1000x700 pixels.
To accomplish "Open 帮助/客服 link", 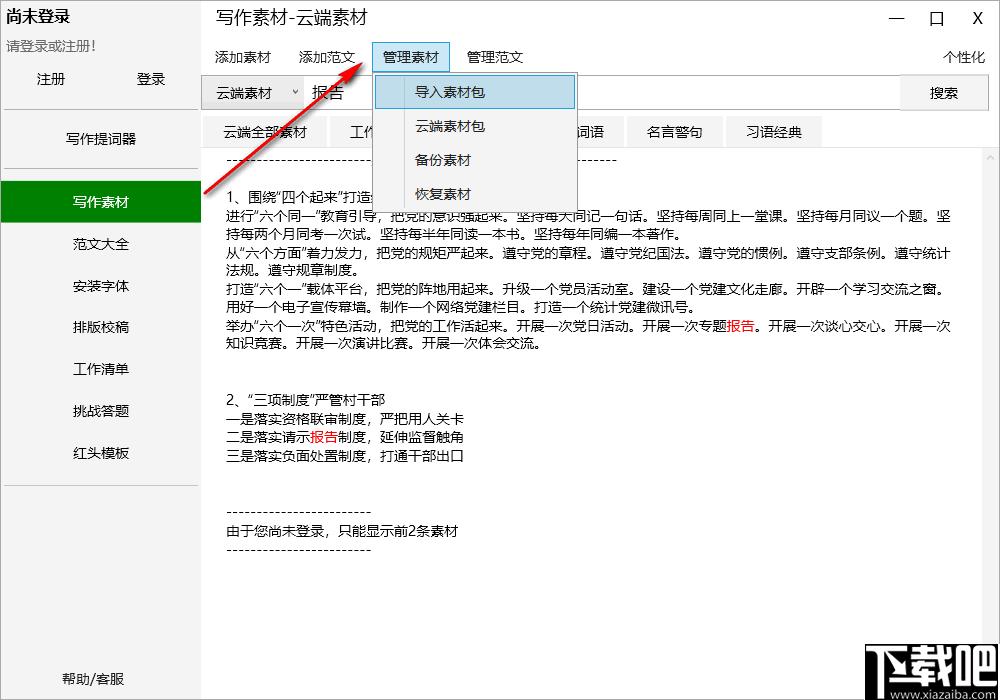I will [x=93, y=679].
